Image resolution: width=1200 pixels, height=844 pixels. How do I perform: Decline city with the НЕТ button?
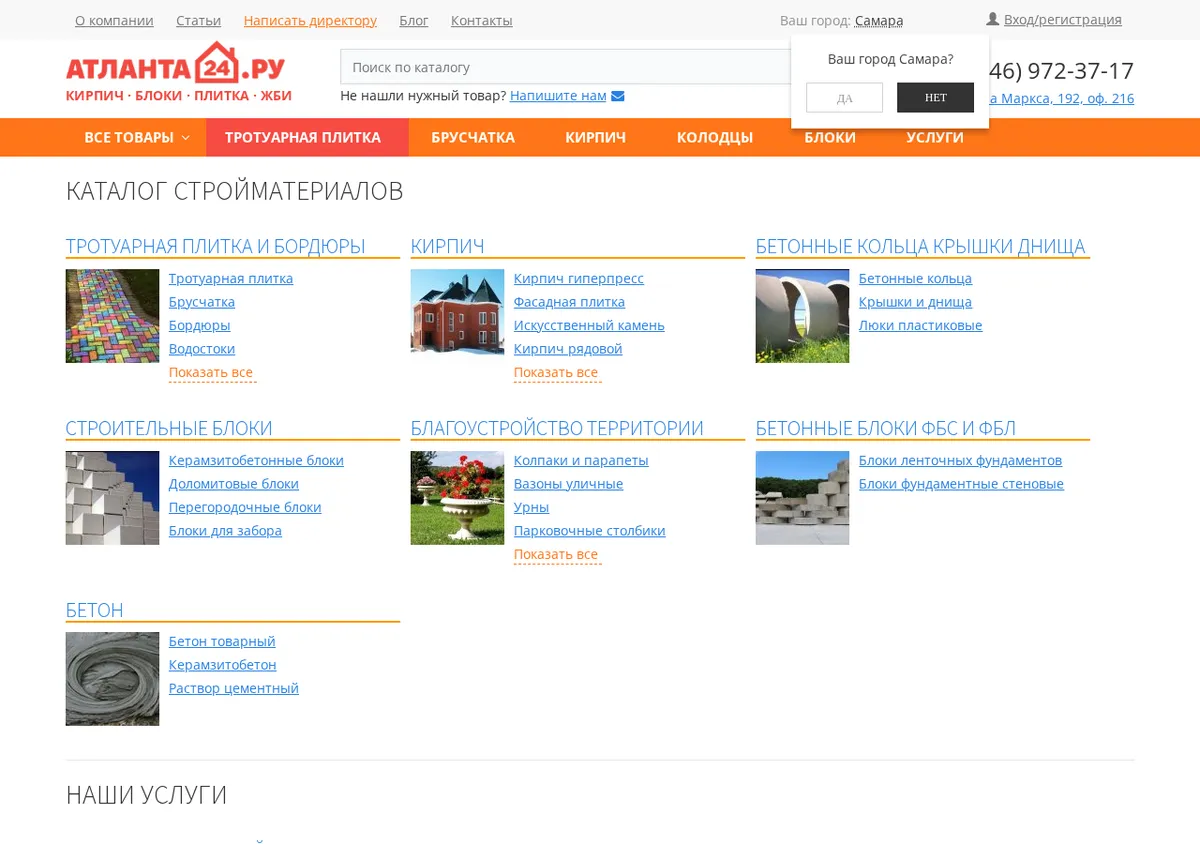pos(935,98)
